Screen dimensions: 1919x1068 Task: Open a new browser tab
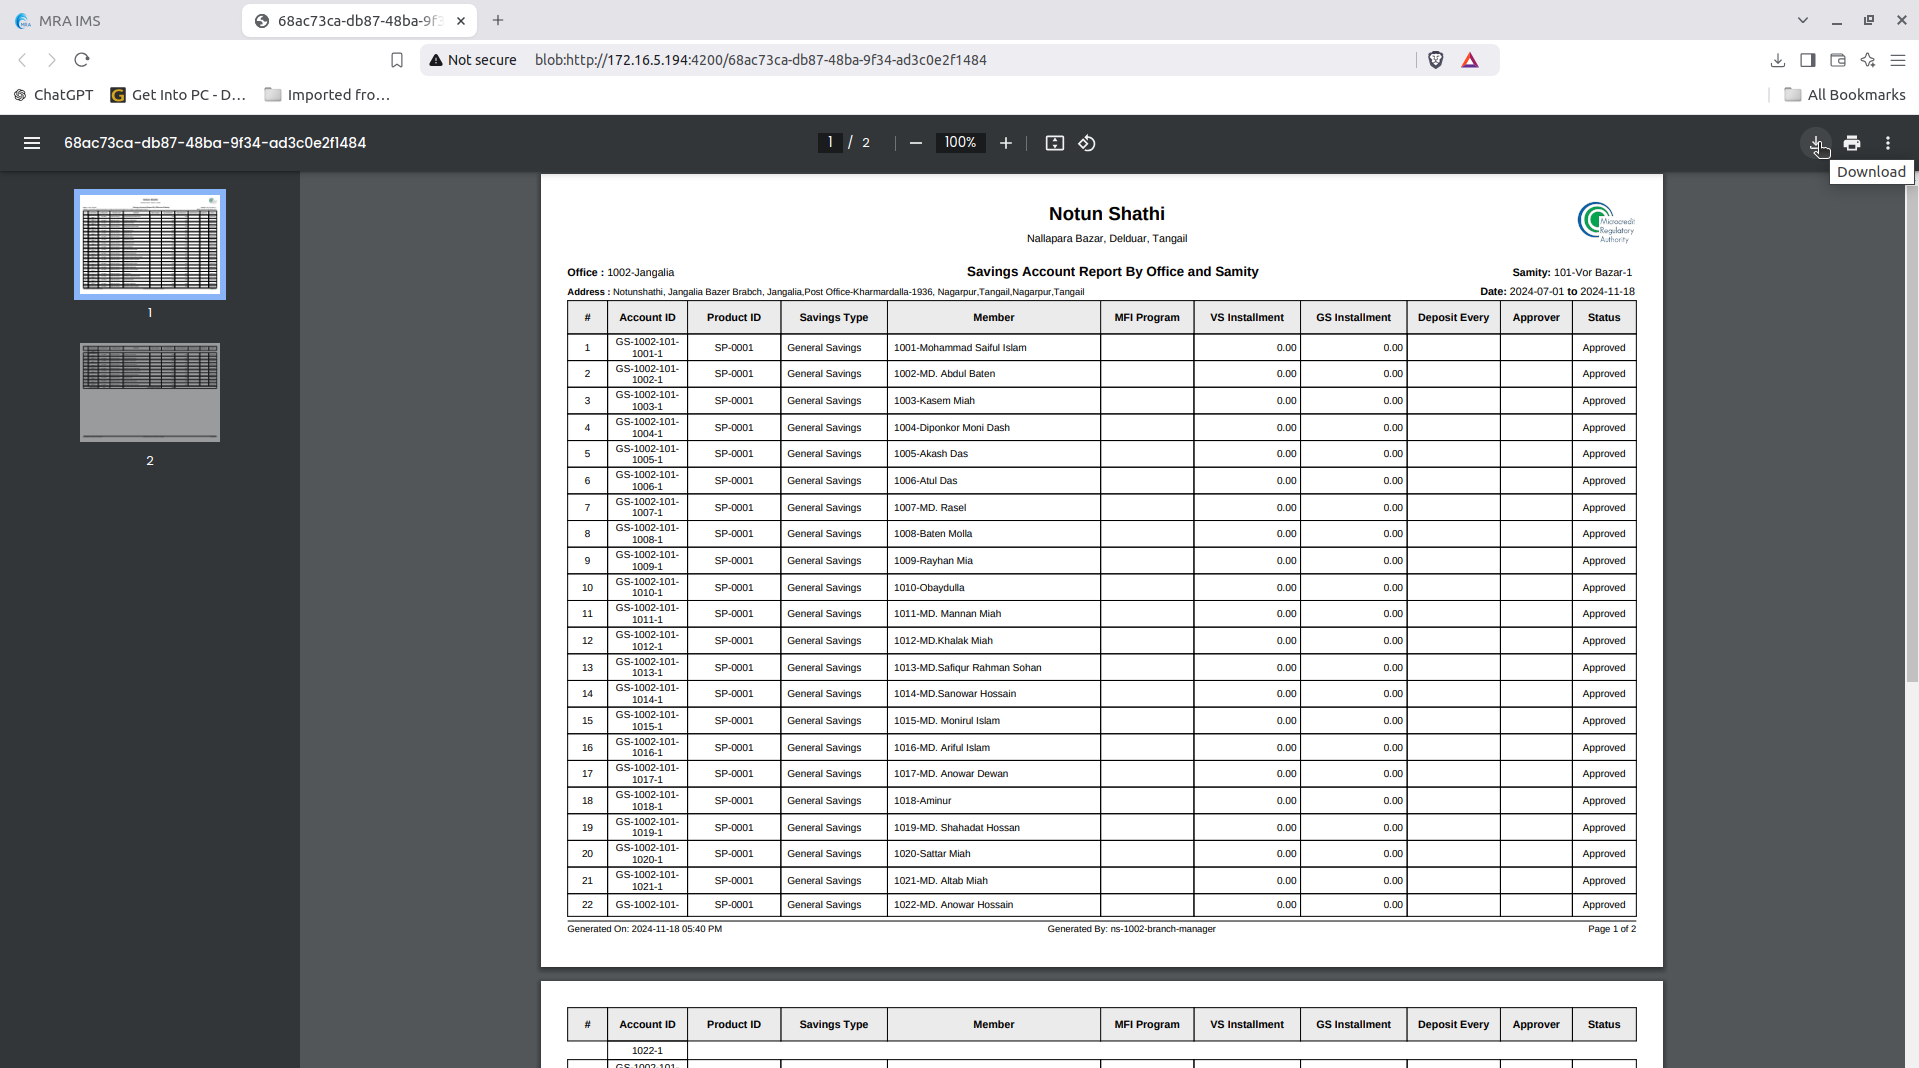coord(498,20)
